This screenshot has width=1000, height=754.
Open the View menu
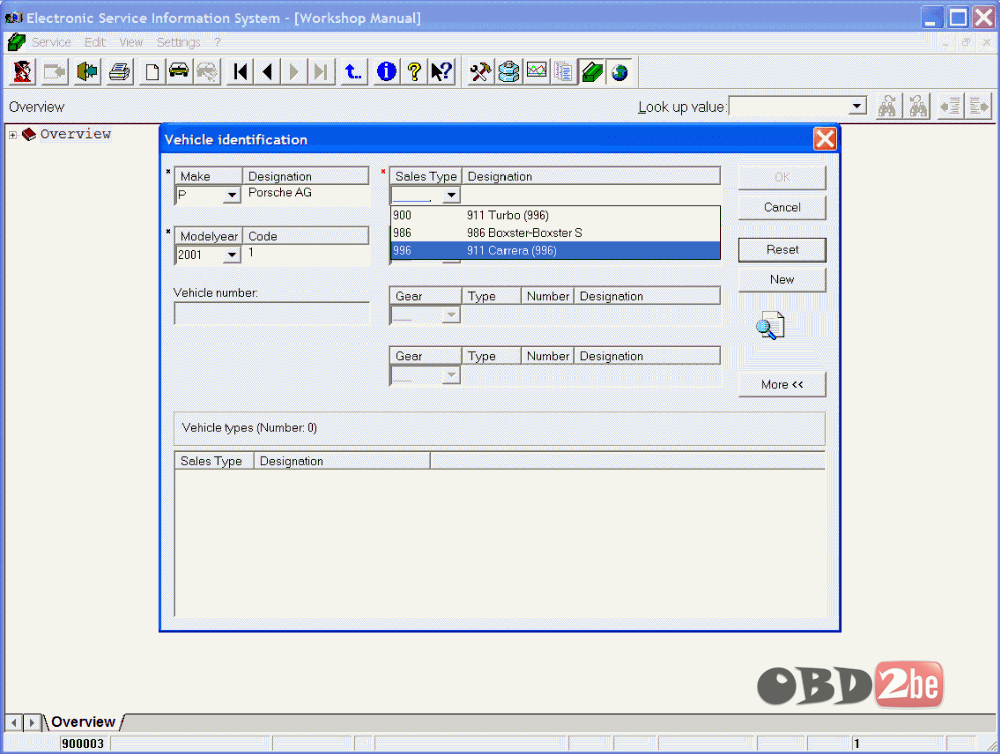pyautogui.click(x=131, y=42)
